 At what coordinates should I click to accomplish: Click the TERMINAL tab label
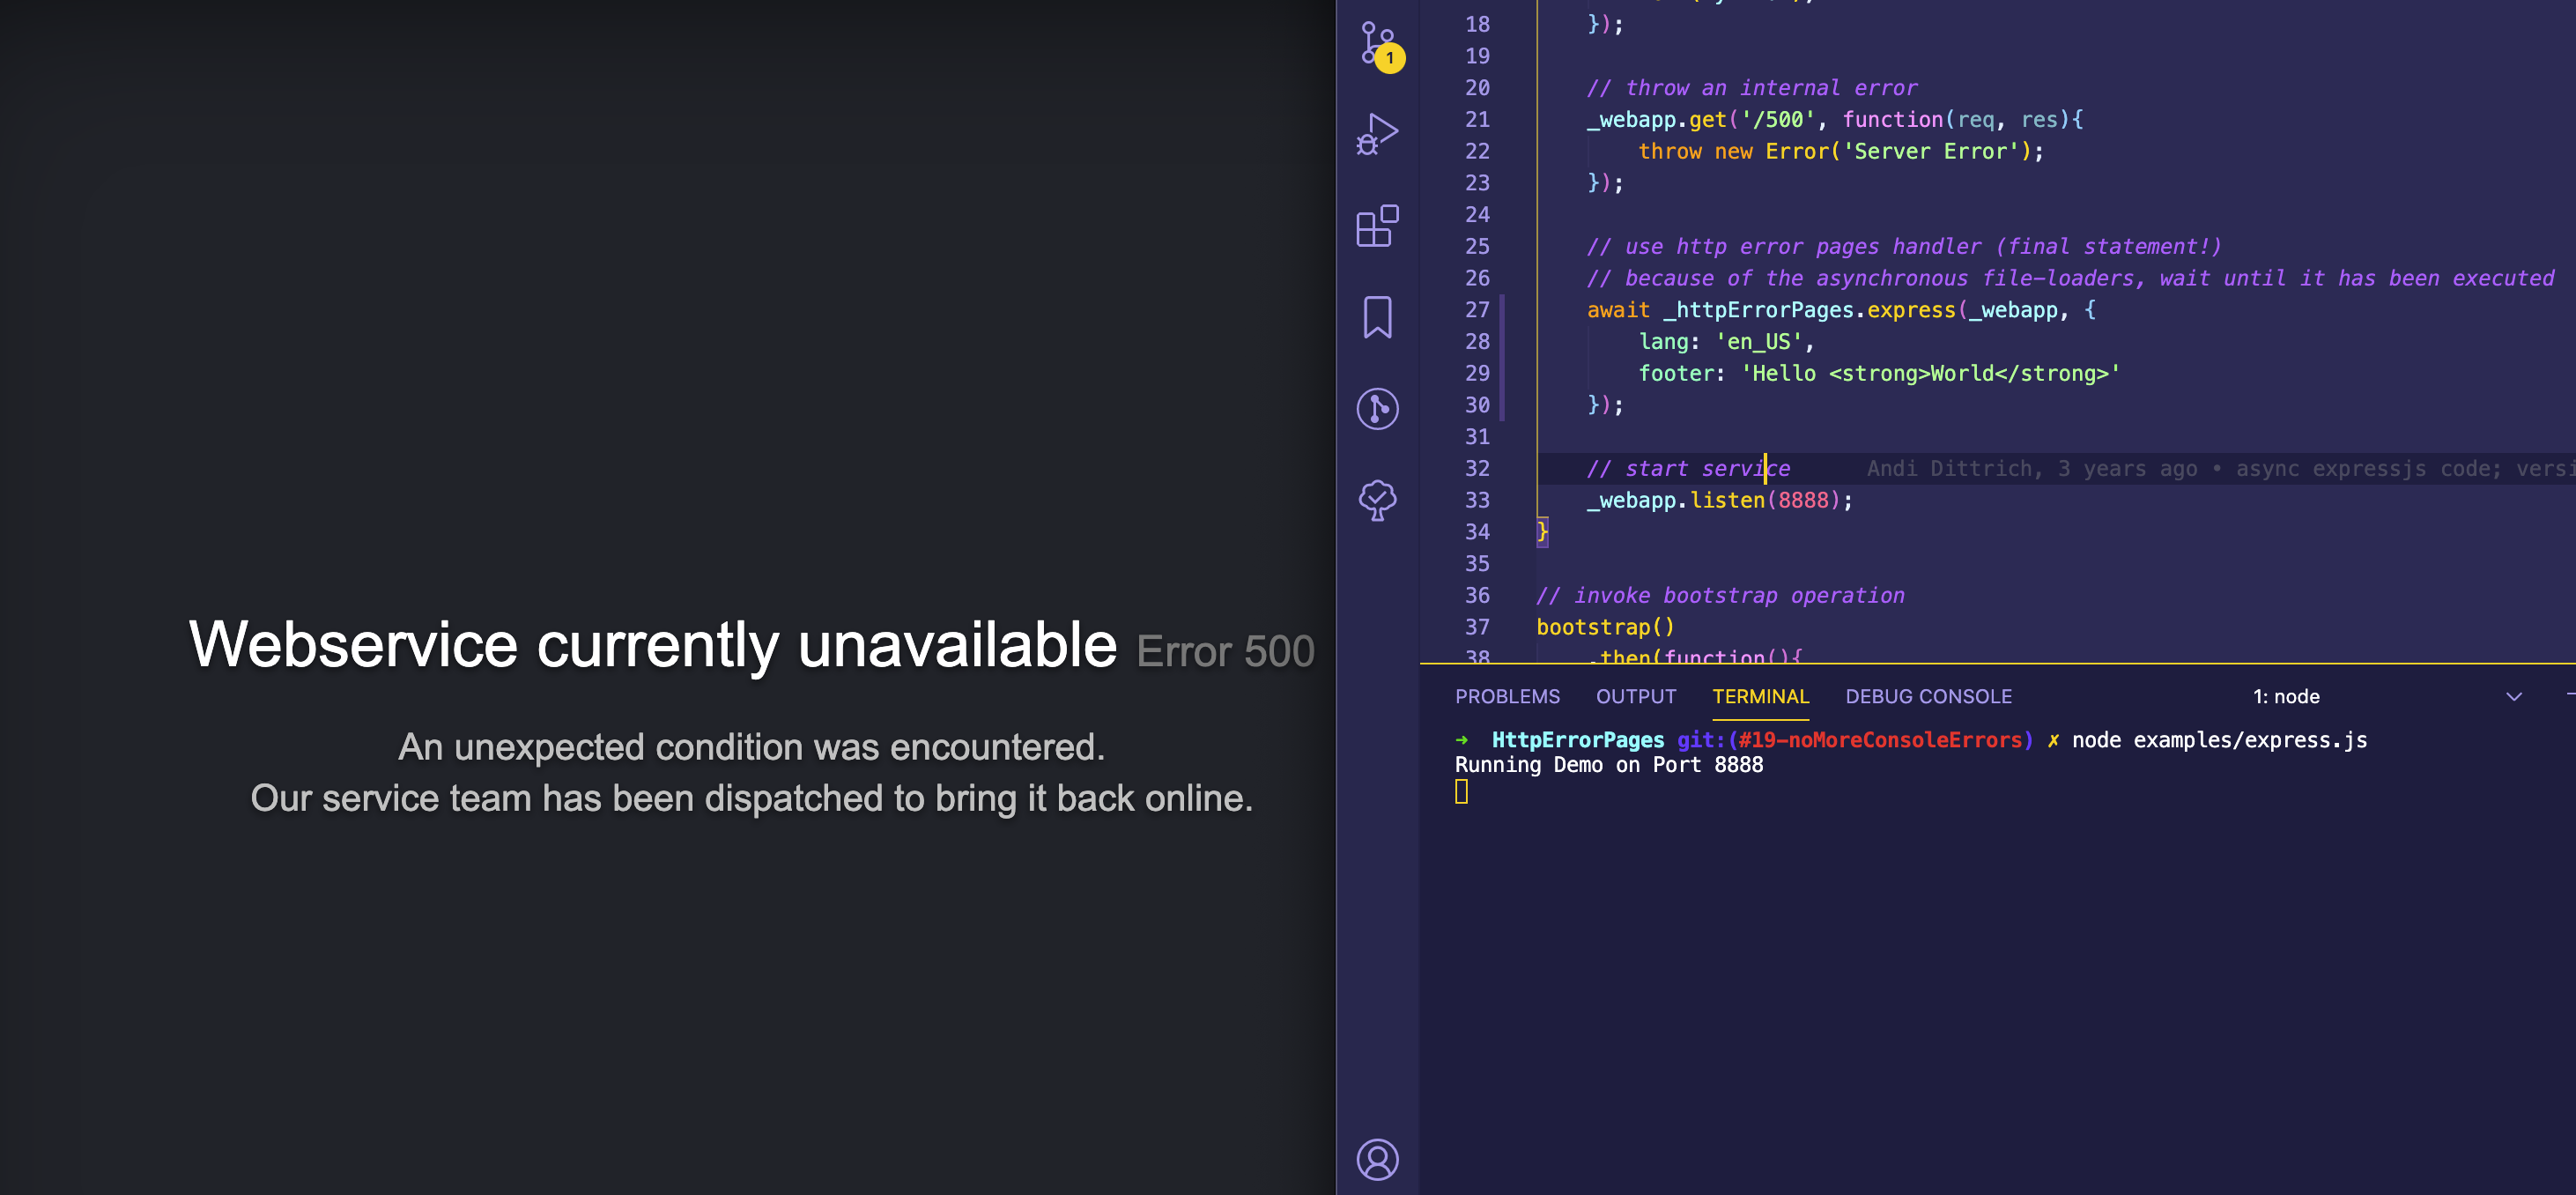pos(1761,696)
